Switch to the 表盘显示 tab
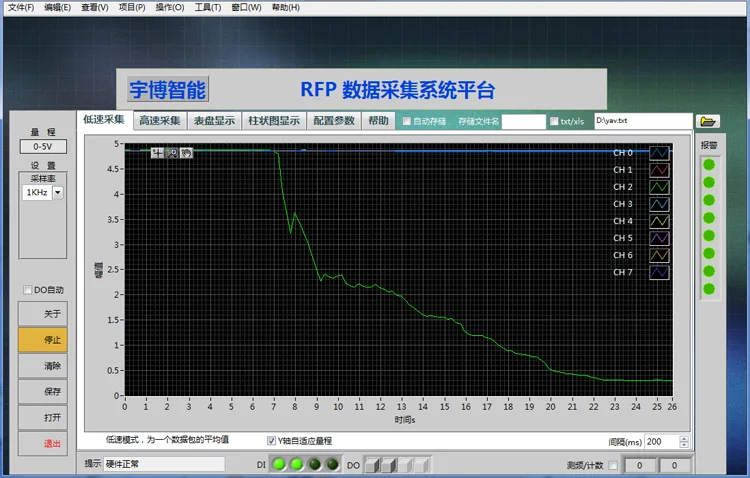The image size is (750, 478). click(214, 121)
